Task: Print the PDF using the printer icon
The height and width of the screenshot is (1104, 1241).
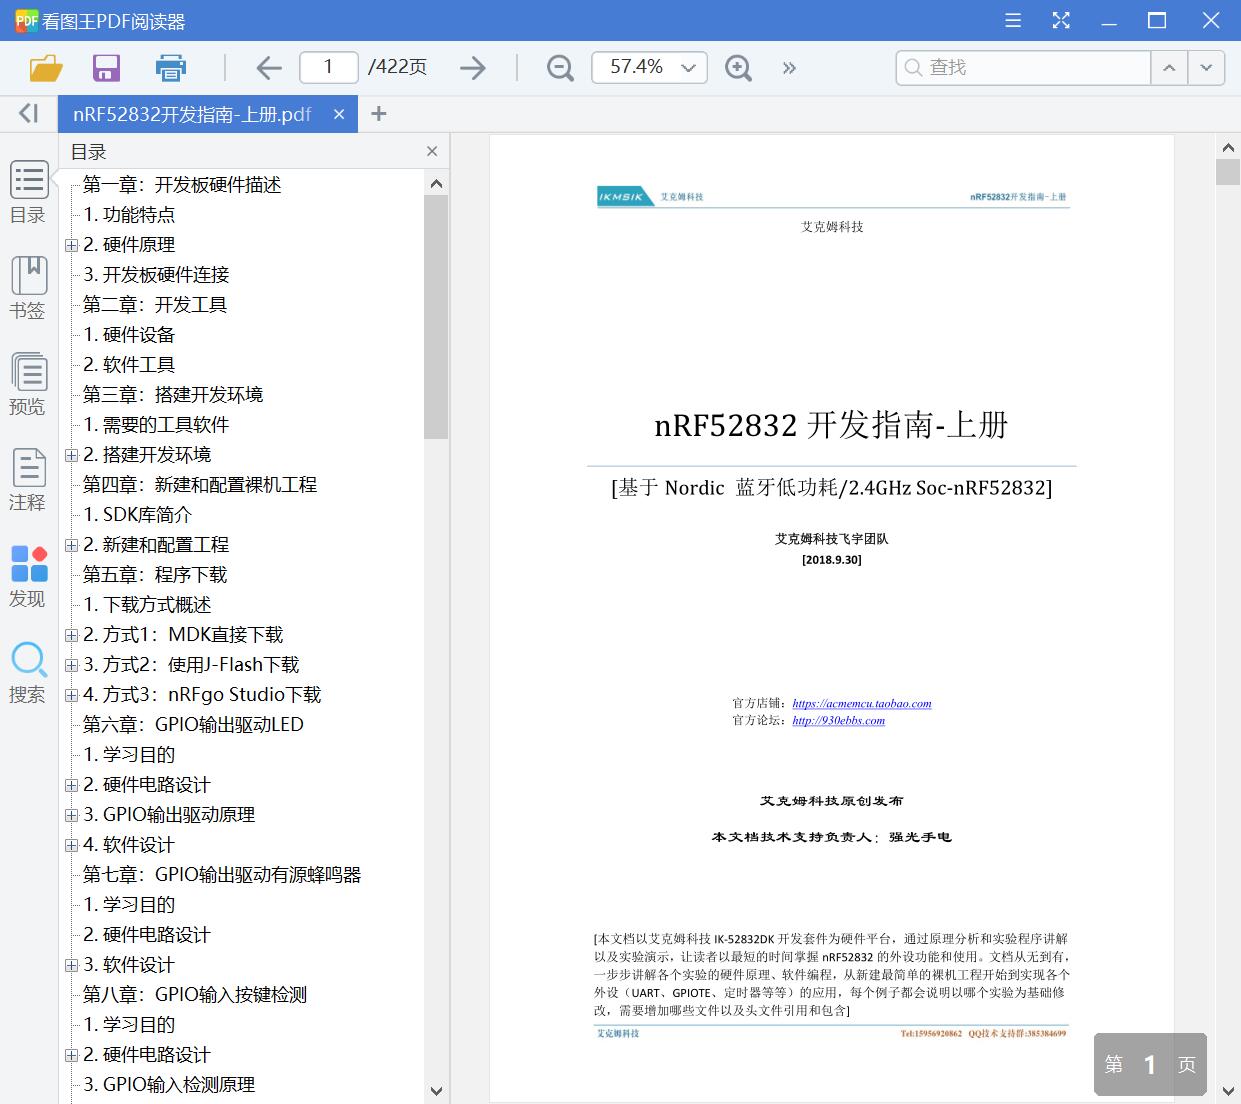Action: [x=170, y=67]
